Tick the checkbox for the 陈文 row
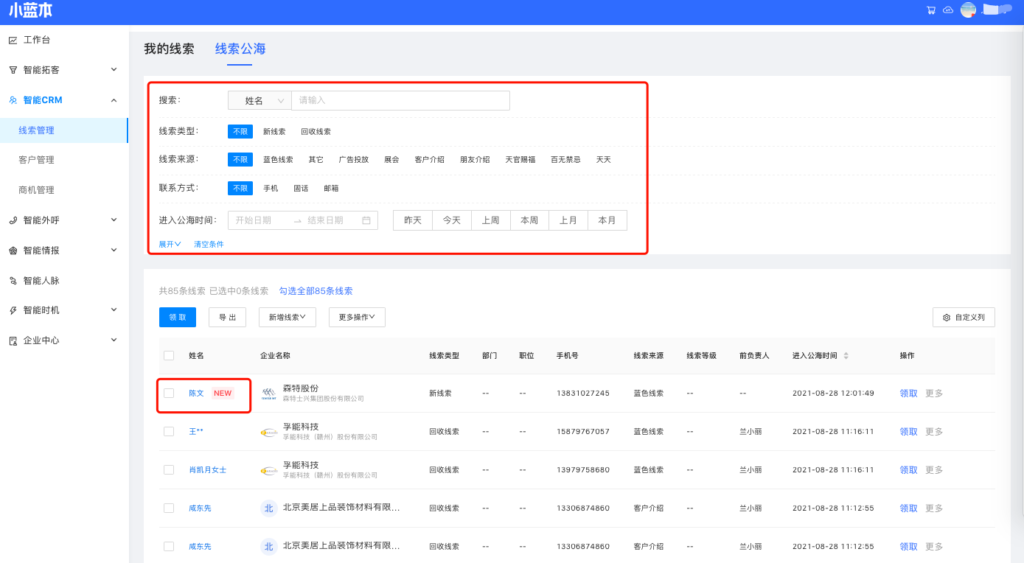The image size is (1024, 563). (168, 394)
